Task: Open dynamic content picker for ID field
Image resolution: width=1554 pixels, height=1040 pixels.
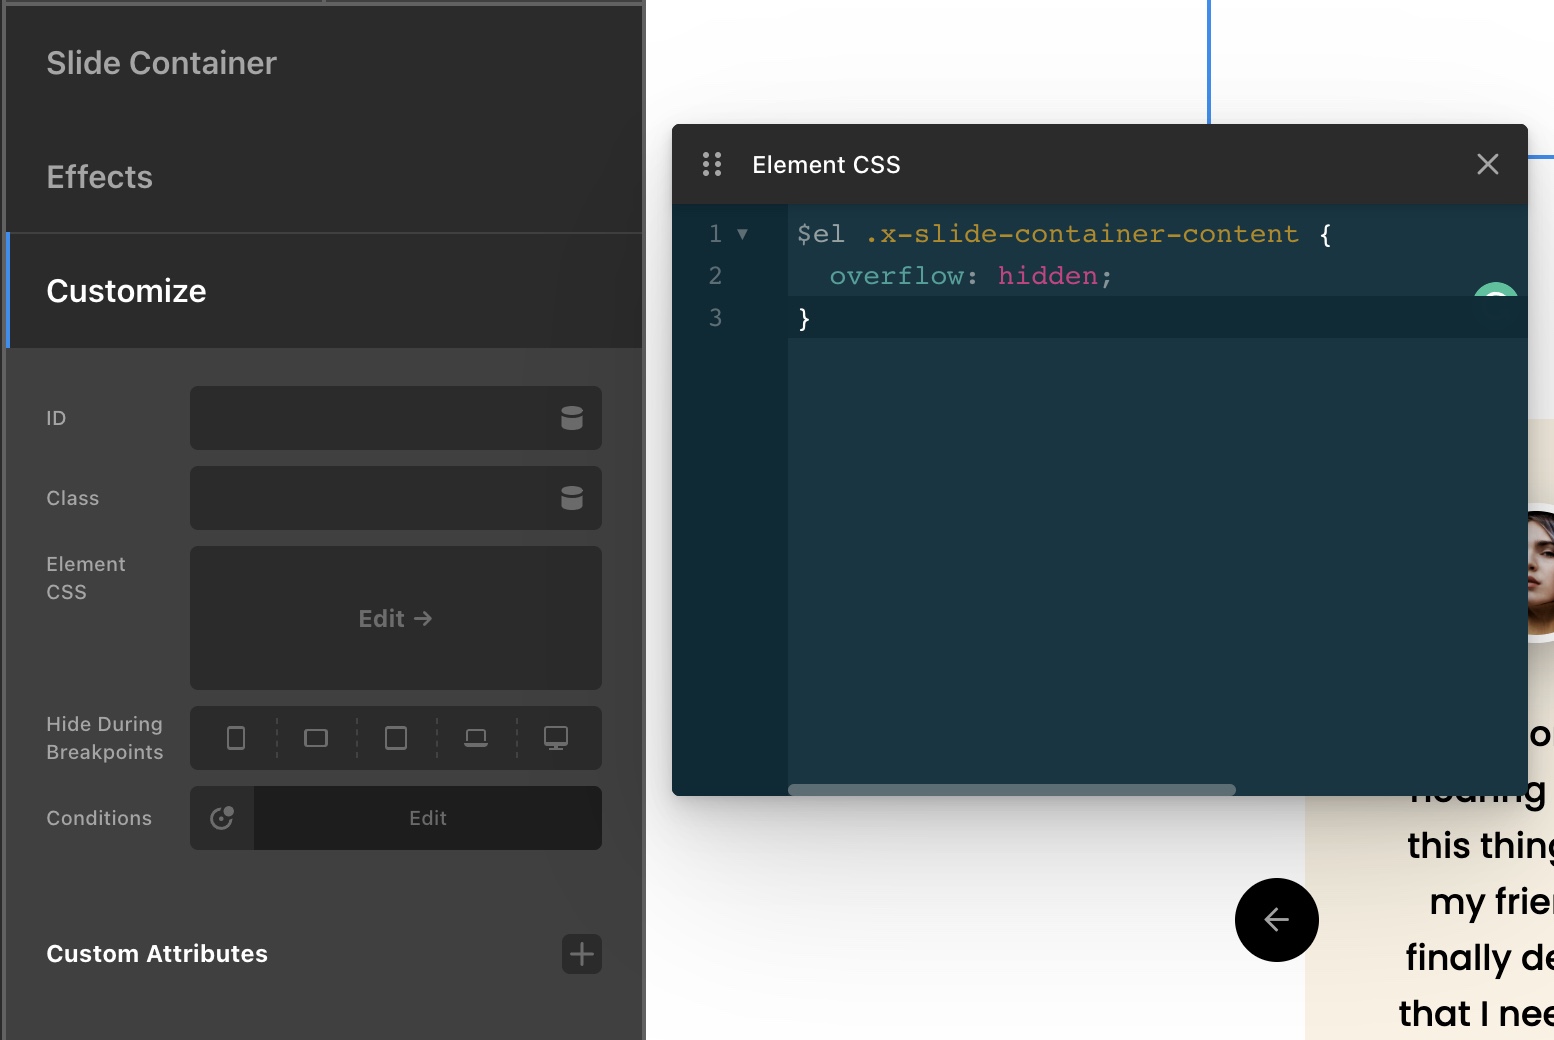Action: tap(572, 418)
